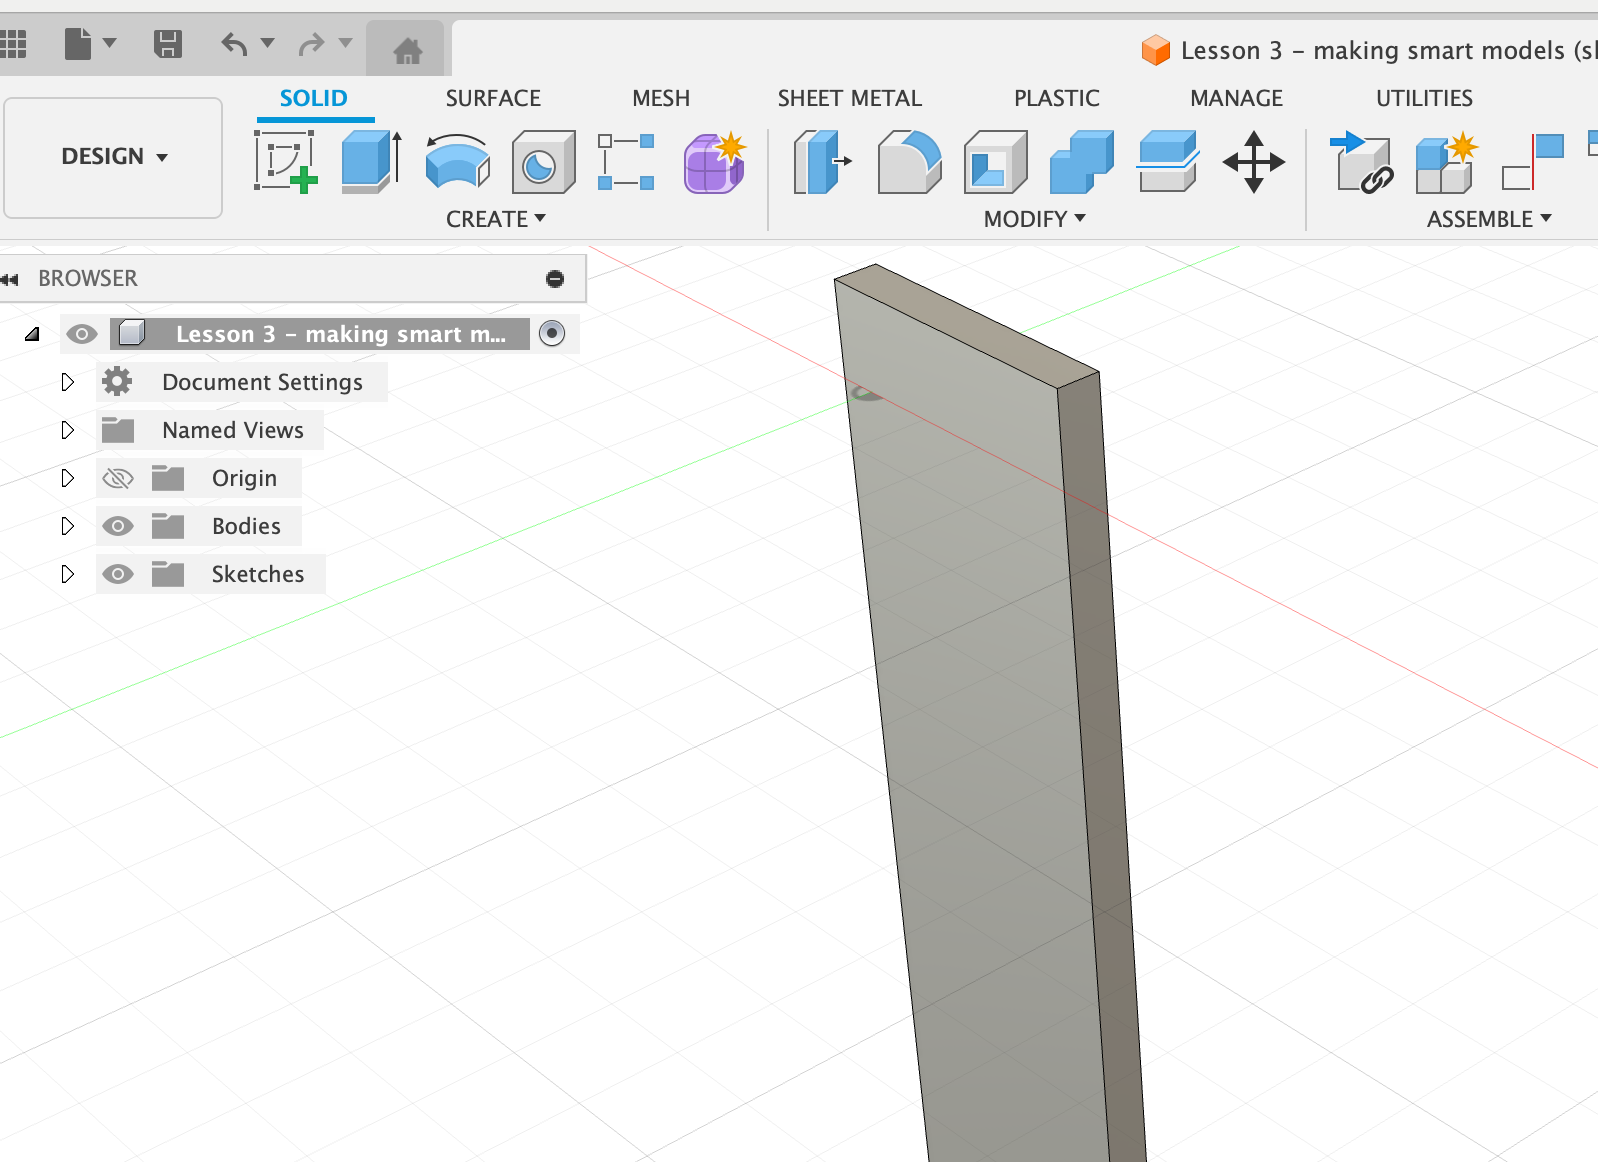Switch to the SURFACE tab
Image resolution: width=1598 pixels, height=1162 pixels.
pyautogui.click(x=492, y=98)
